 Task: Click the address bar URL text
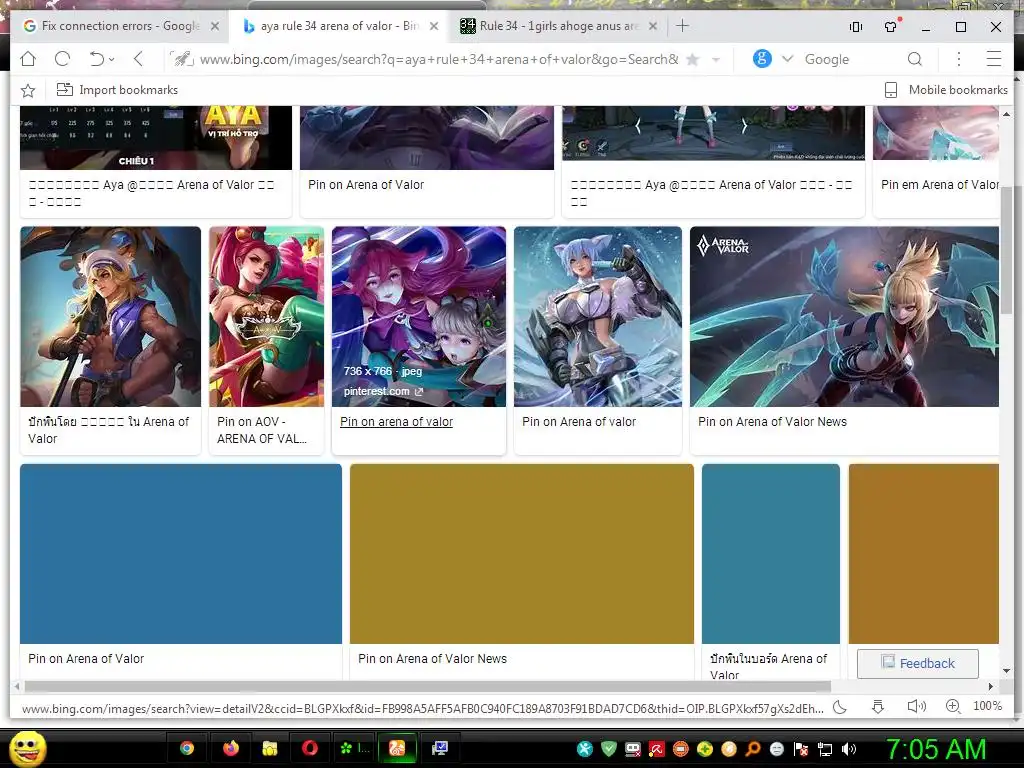coord(439,59)
